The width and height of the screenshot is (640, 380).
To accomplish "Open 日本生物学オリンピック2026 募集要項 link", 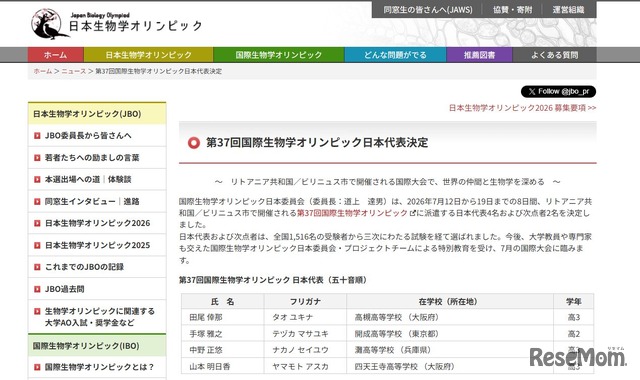I will (522, 108).
